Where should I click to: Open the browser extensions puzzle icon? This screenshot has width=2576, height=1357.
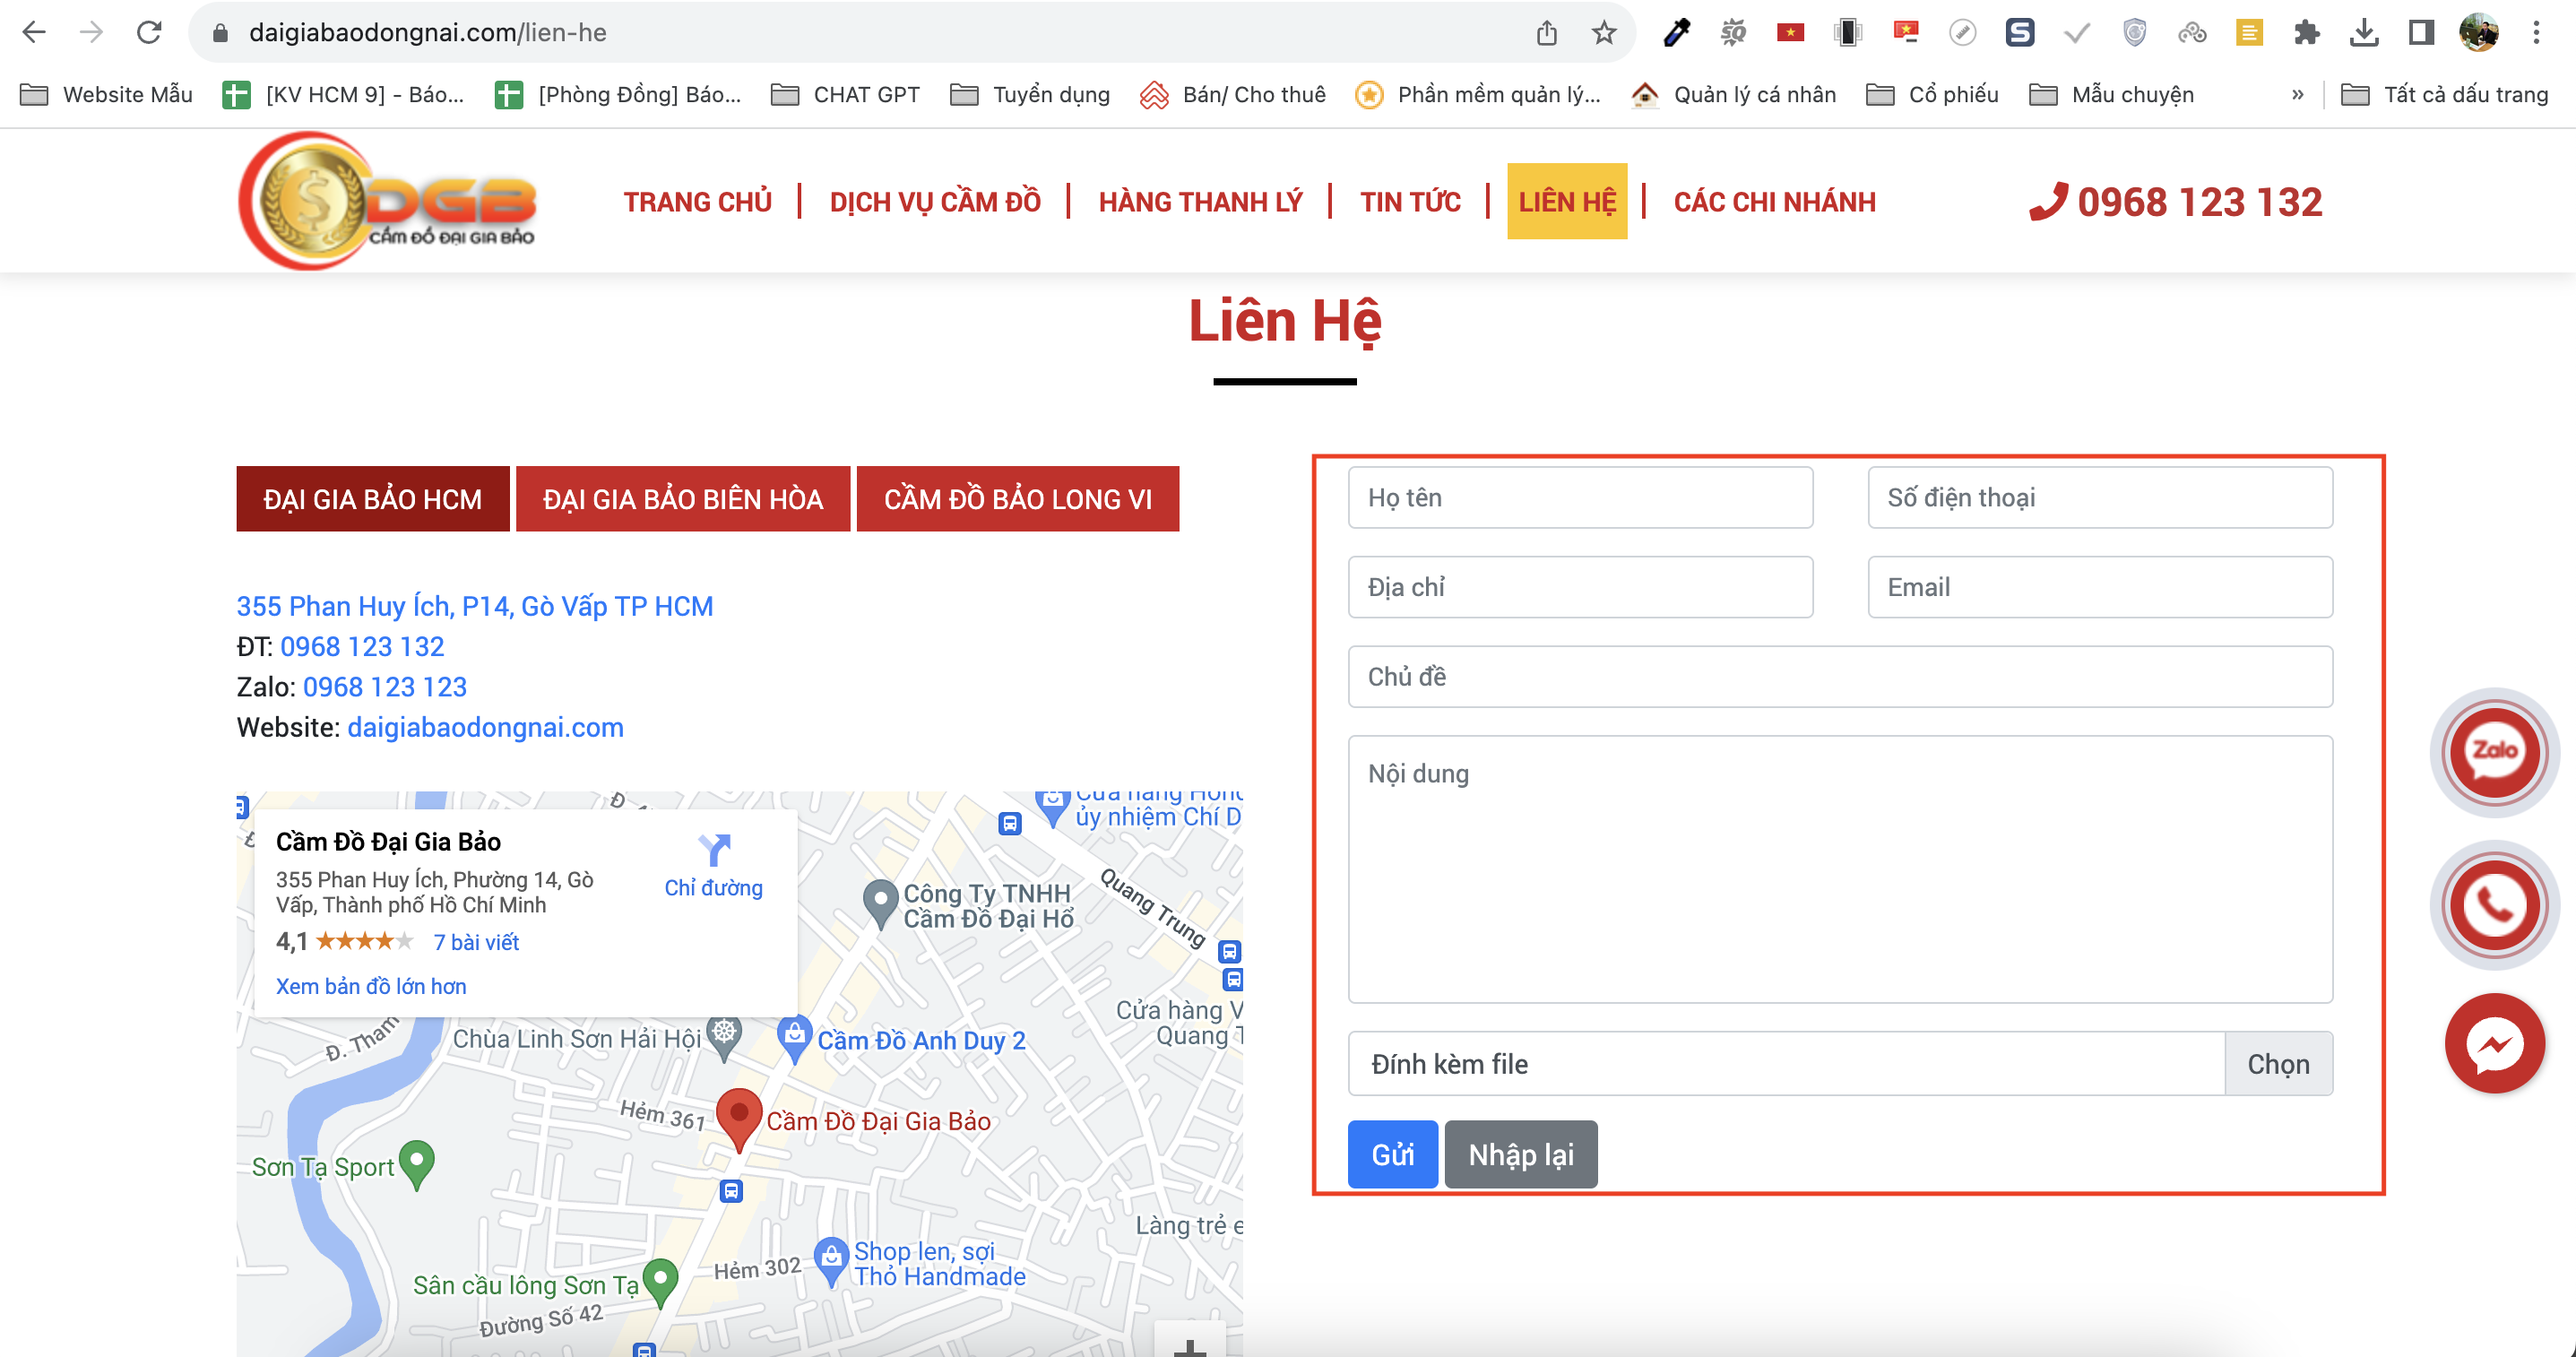tap(2308, 31)
